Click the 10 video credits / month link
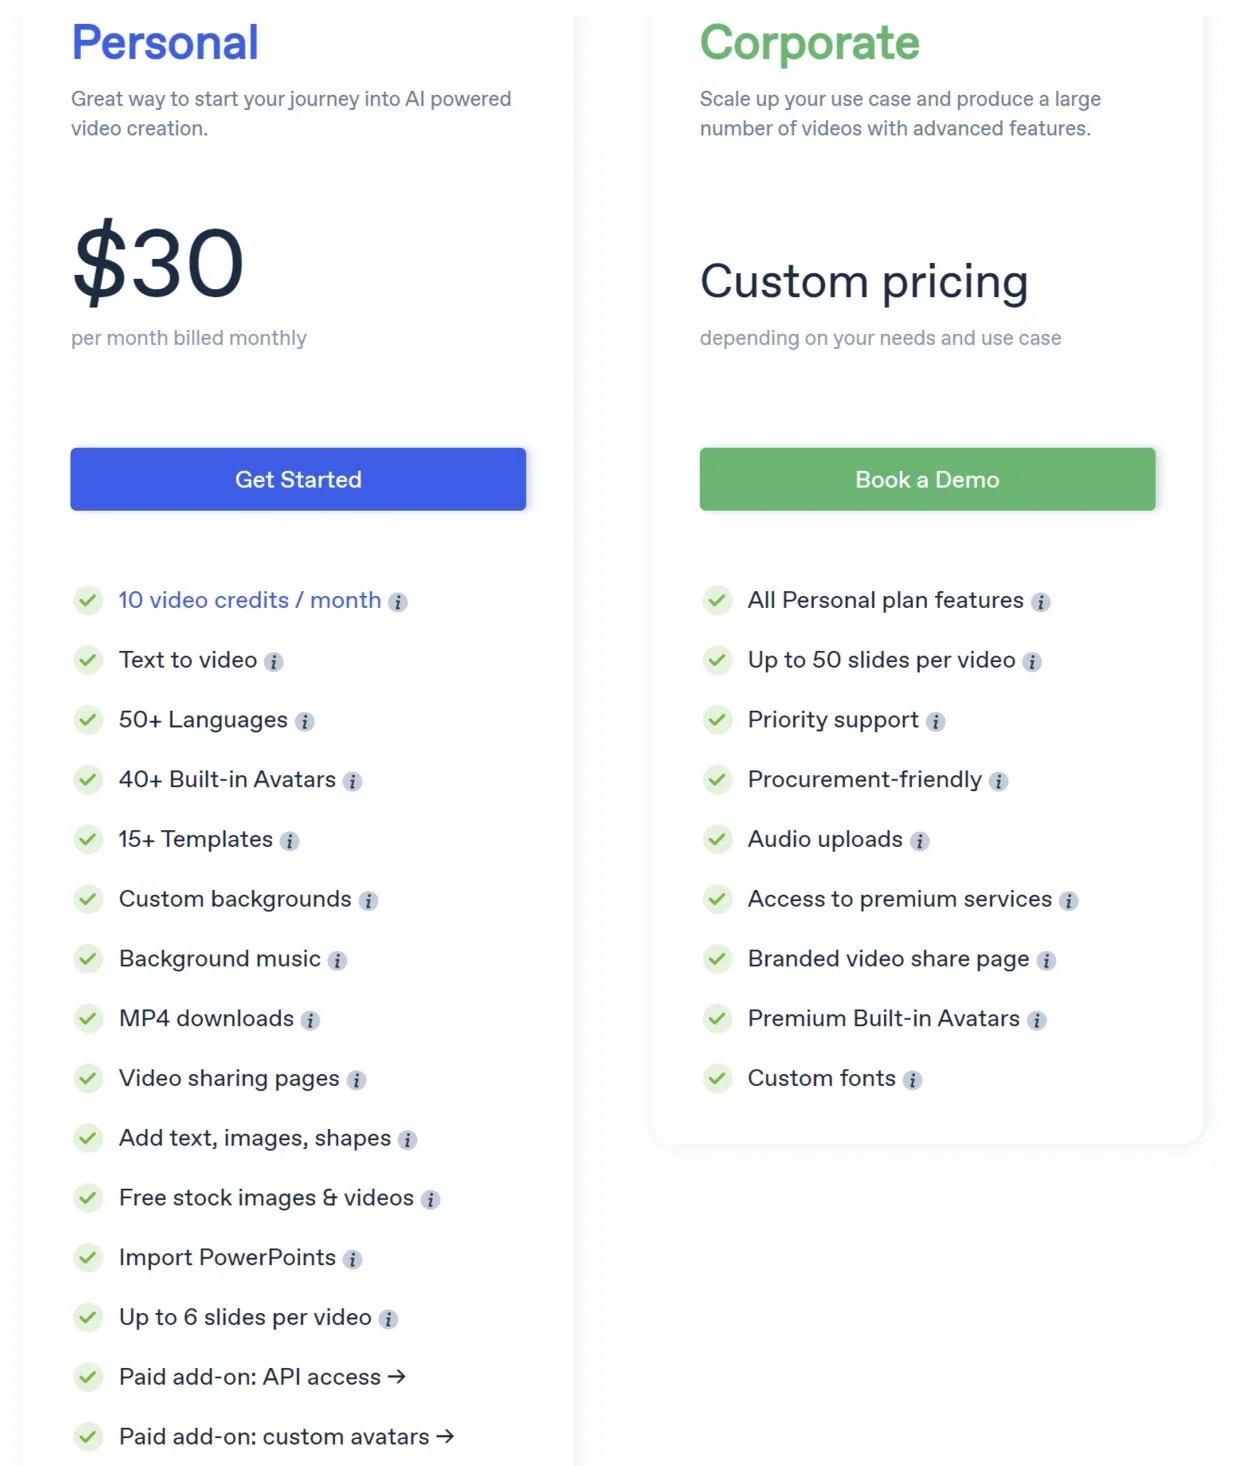Image resolution: width=1233 pixels, height=1466 pixels. coord(250,600)
